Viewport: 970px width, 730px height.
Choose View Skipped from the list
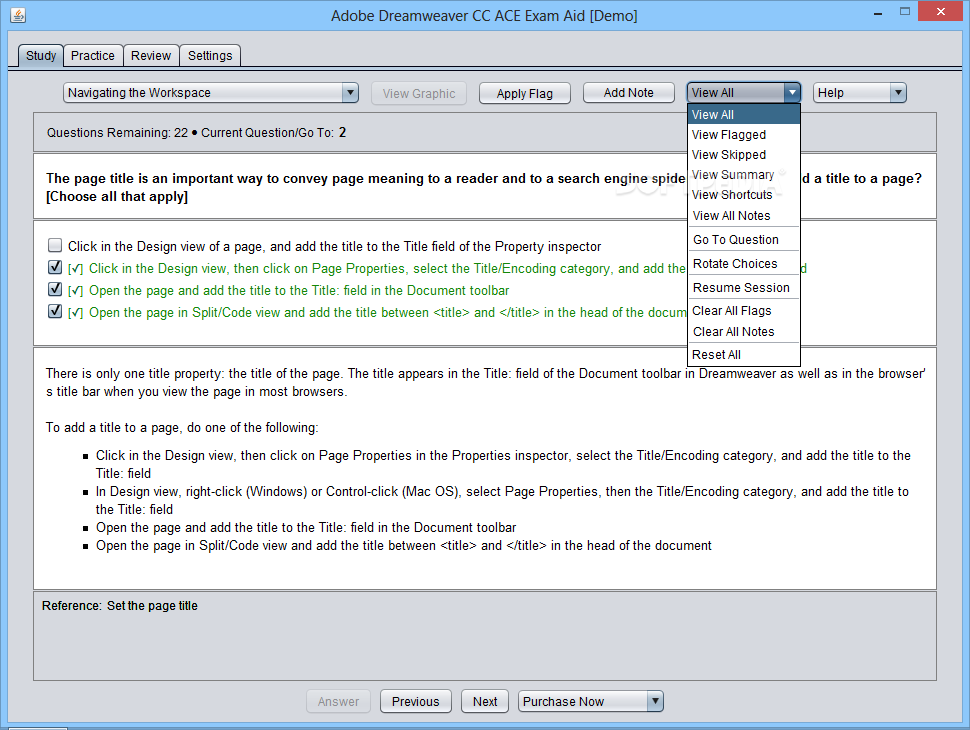point(744,155)
